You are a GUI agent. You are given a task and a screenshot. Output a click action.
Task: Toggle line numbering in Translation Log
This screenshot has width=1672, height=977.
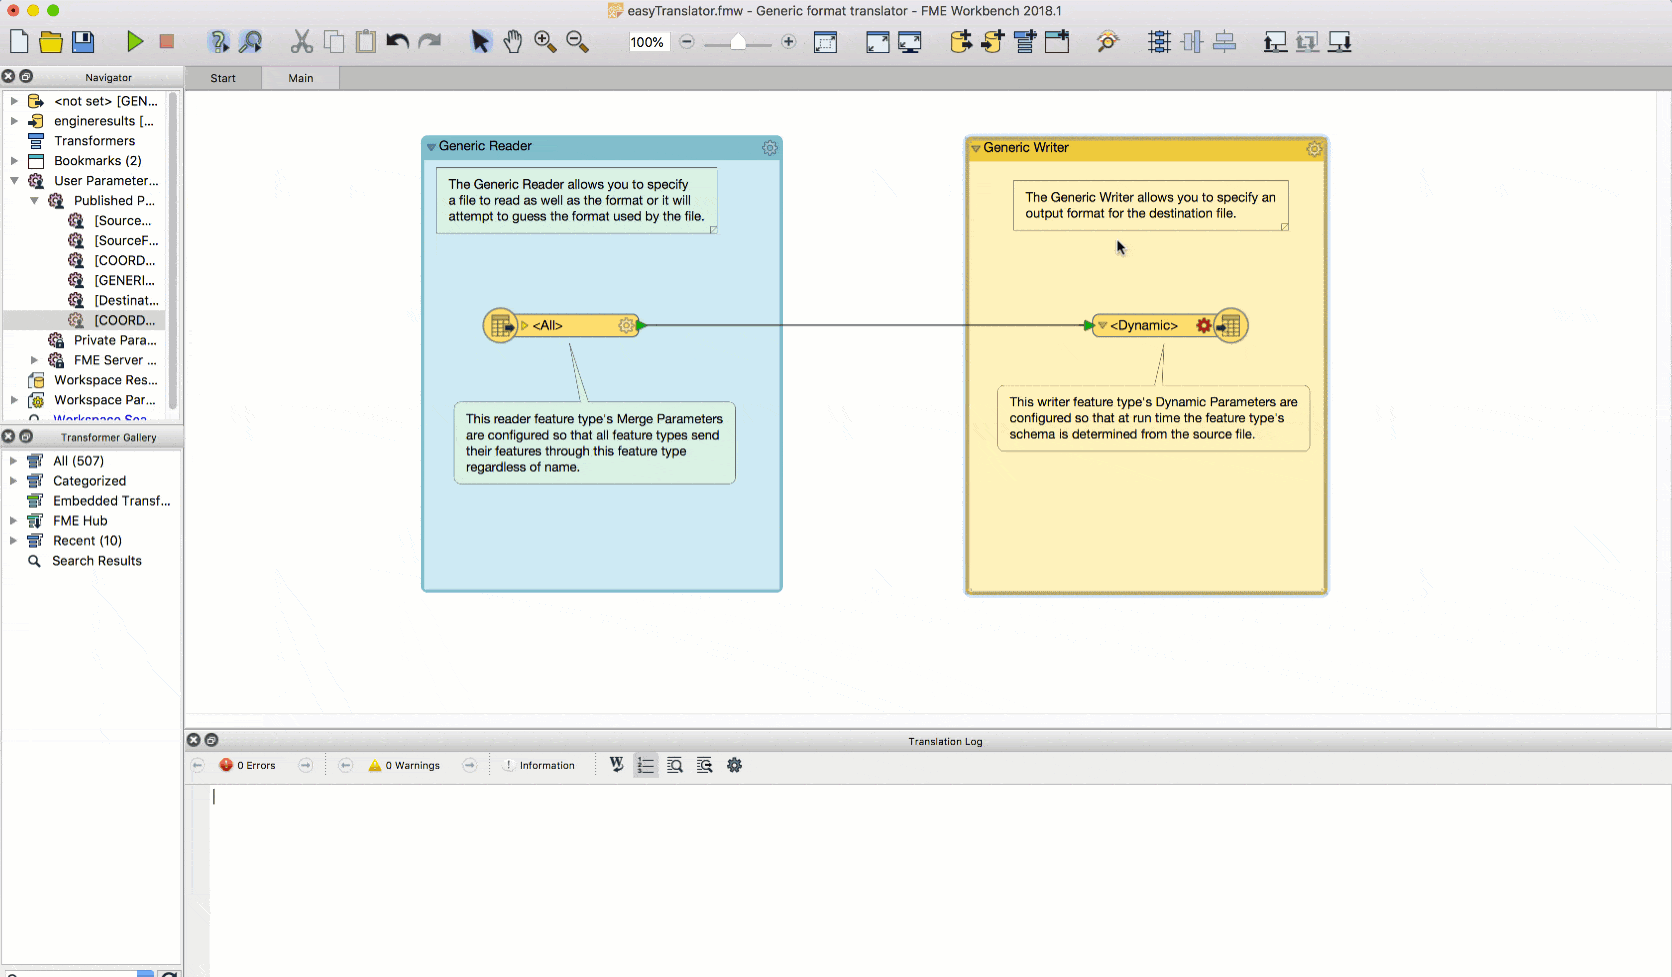(x=646, y=765)
